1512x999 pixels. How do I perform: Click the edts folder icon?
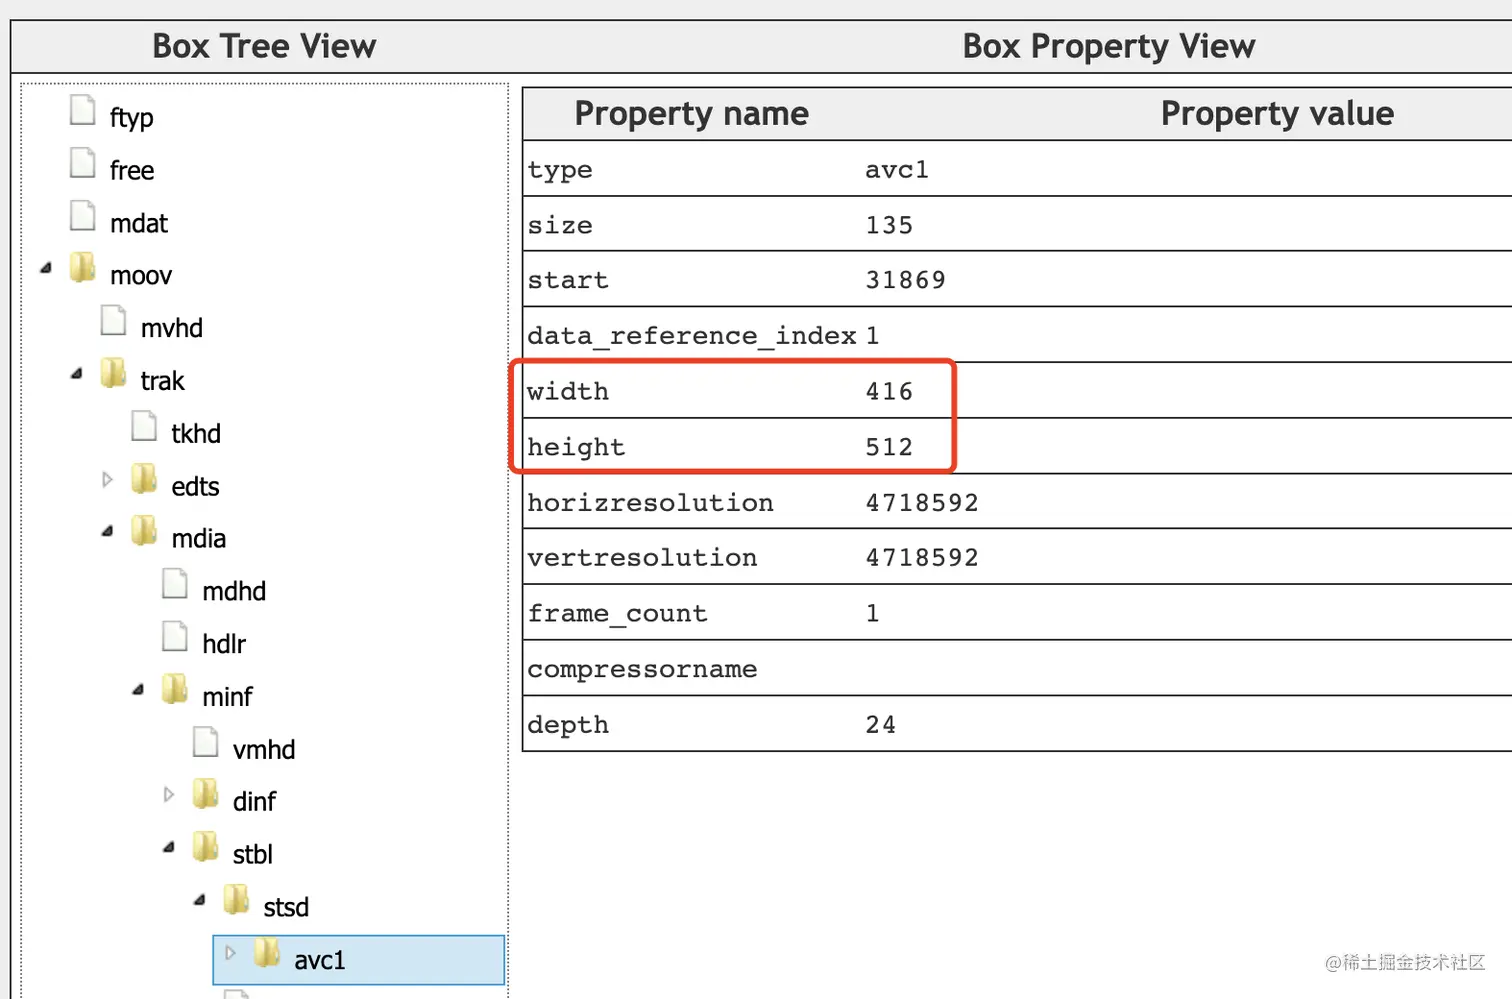point(144,479)
